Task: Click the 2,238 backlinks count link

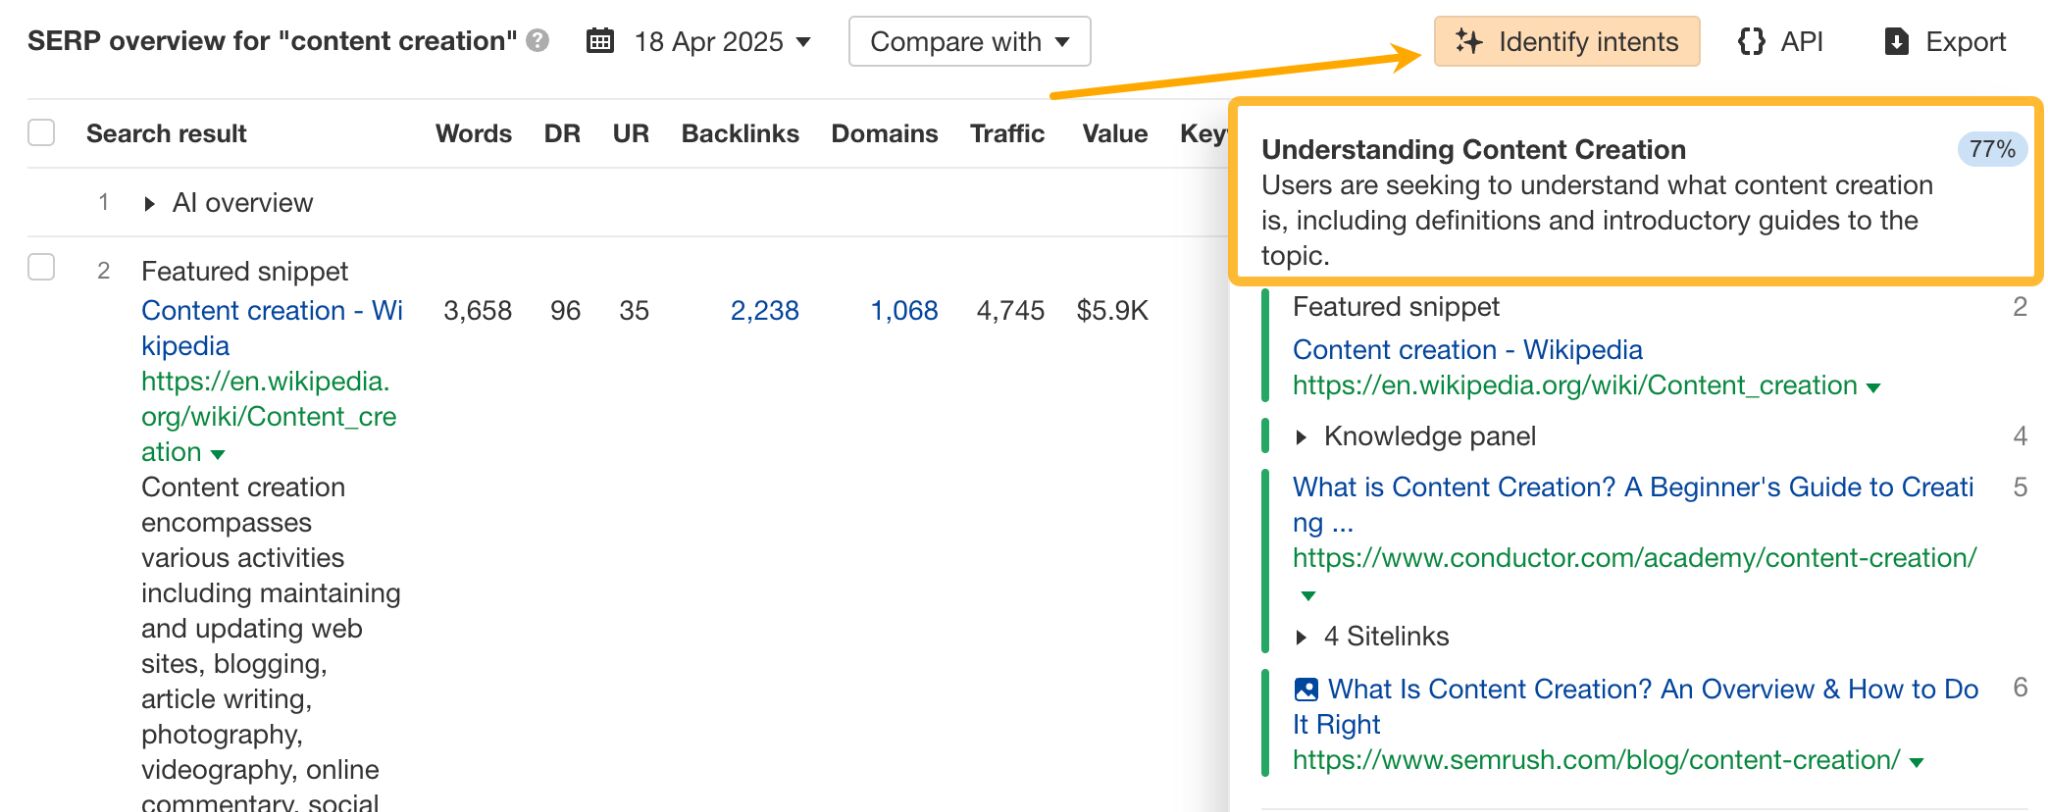Action: pyautogui.click(x=764, y=311)
